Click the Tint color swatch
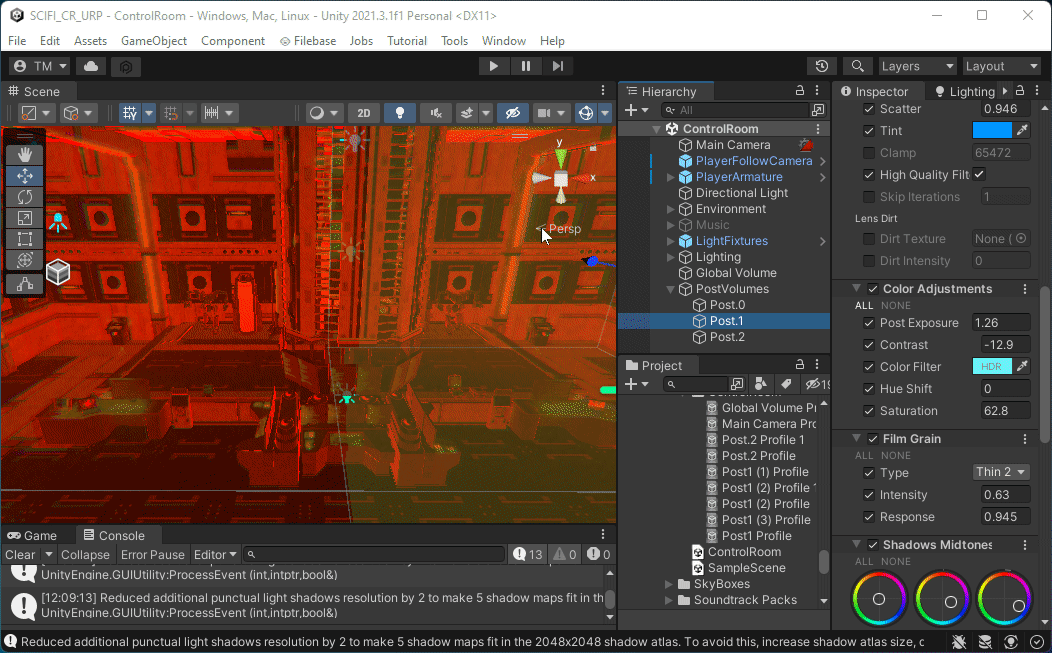 [991, 131]
